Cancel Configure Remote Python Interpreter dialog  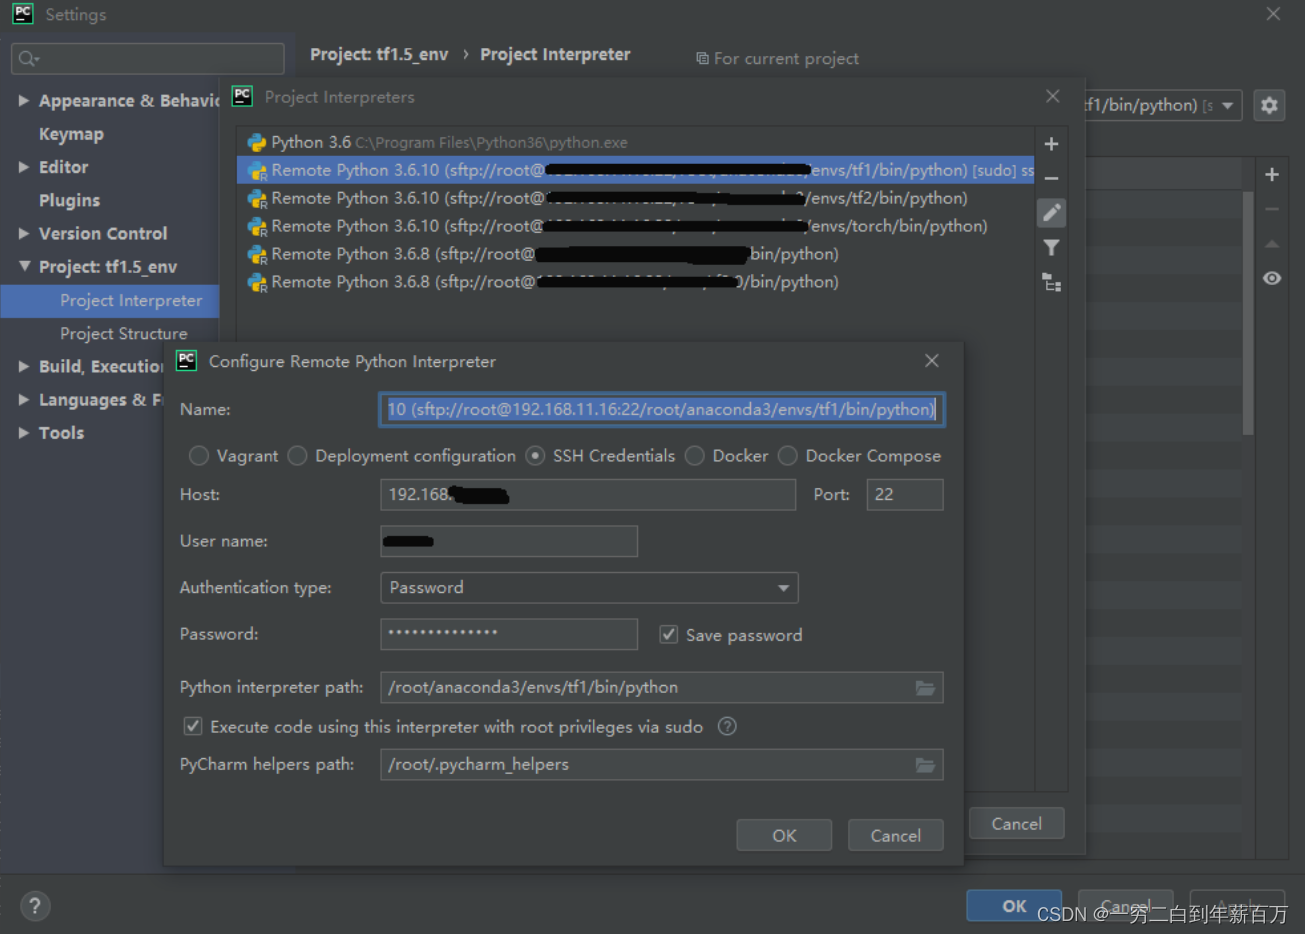click(x=895, y=836)
